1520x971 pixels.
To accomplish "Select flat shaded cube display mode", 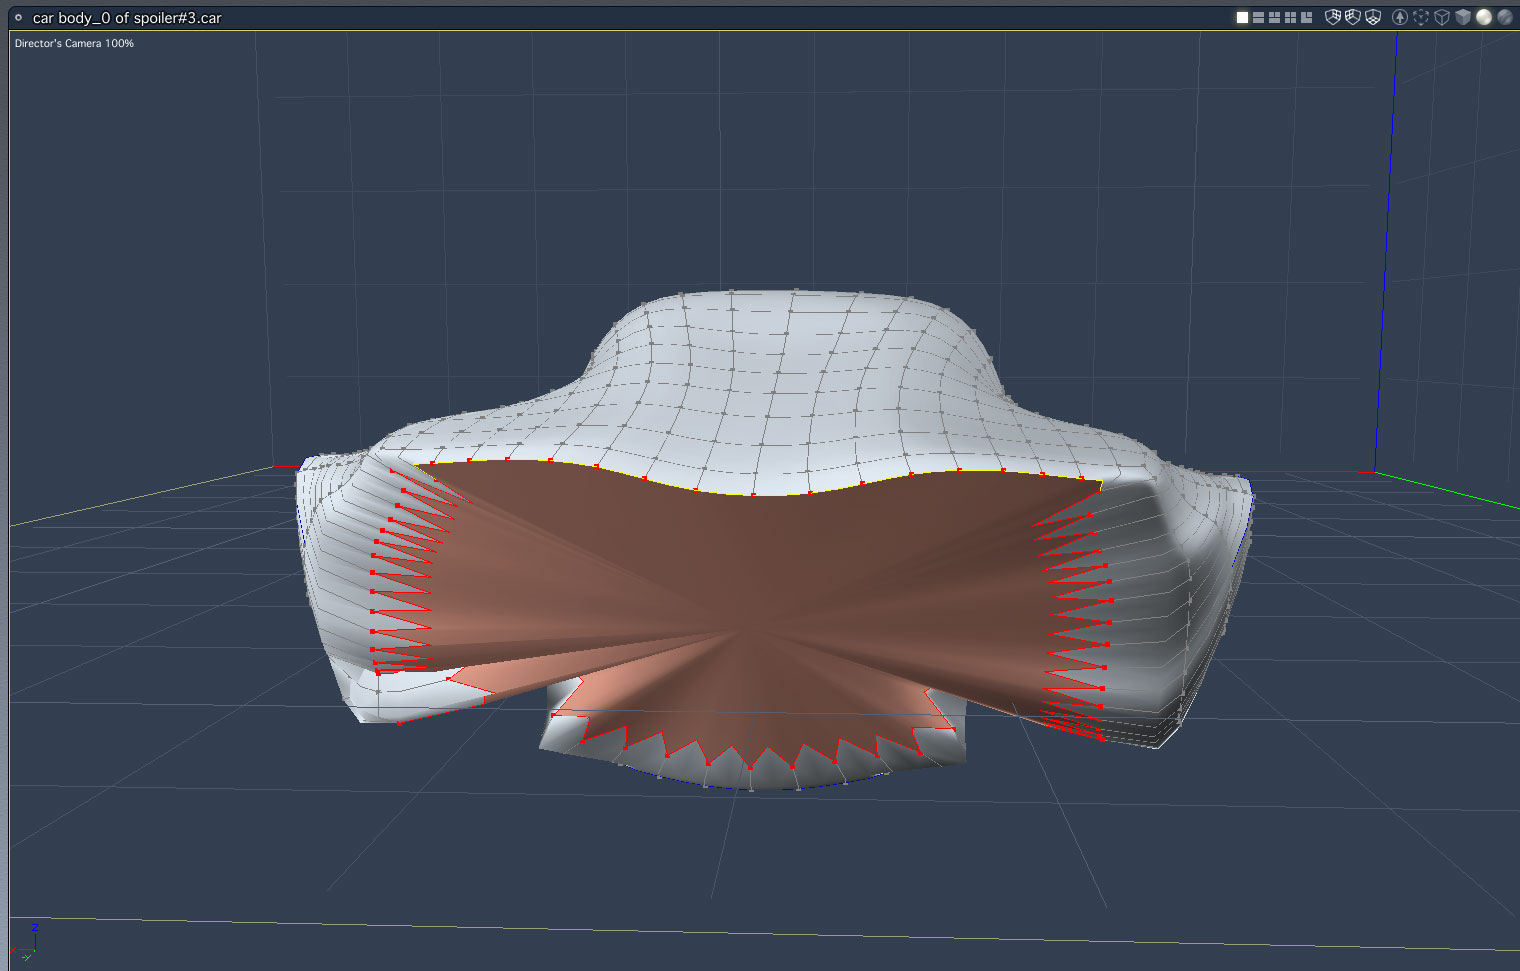I will pyautogui.click(x=1463, y=17).
